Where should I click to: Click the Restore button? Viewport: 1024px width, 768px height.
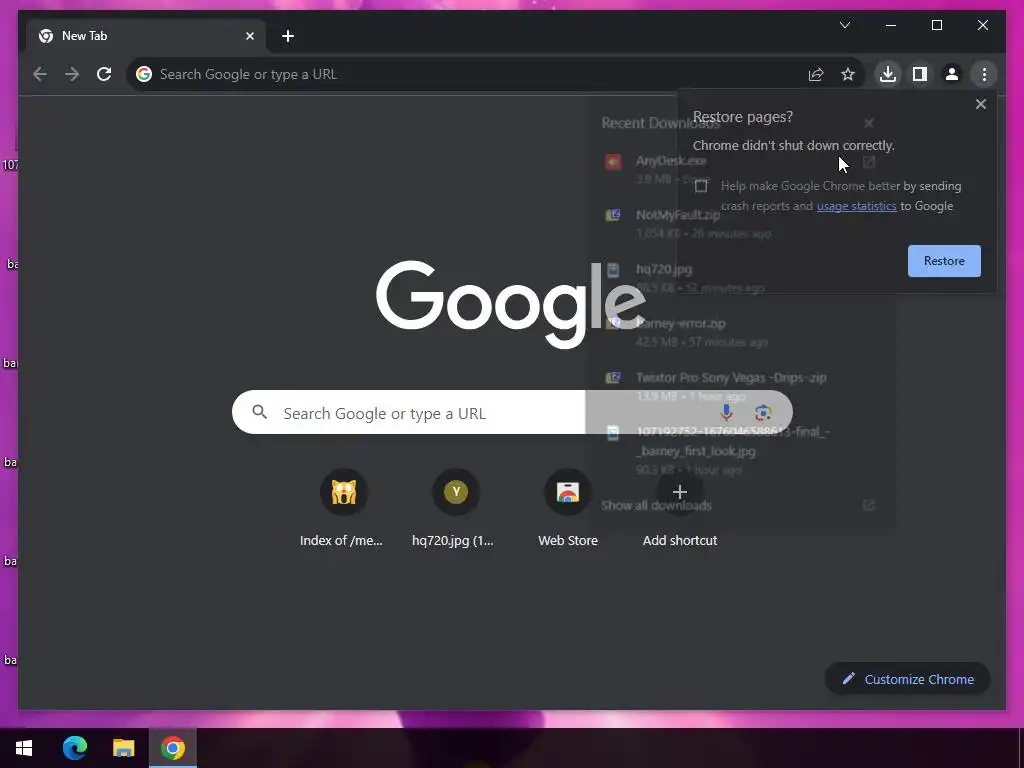pos(944,261)
